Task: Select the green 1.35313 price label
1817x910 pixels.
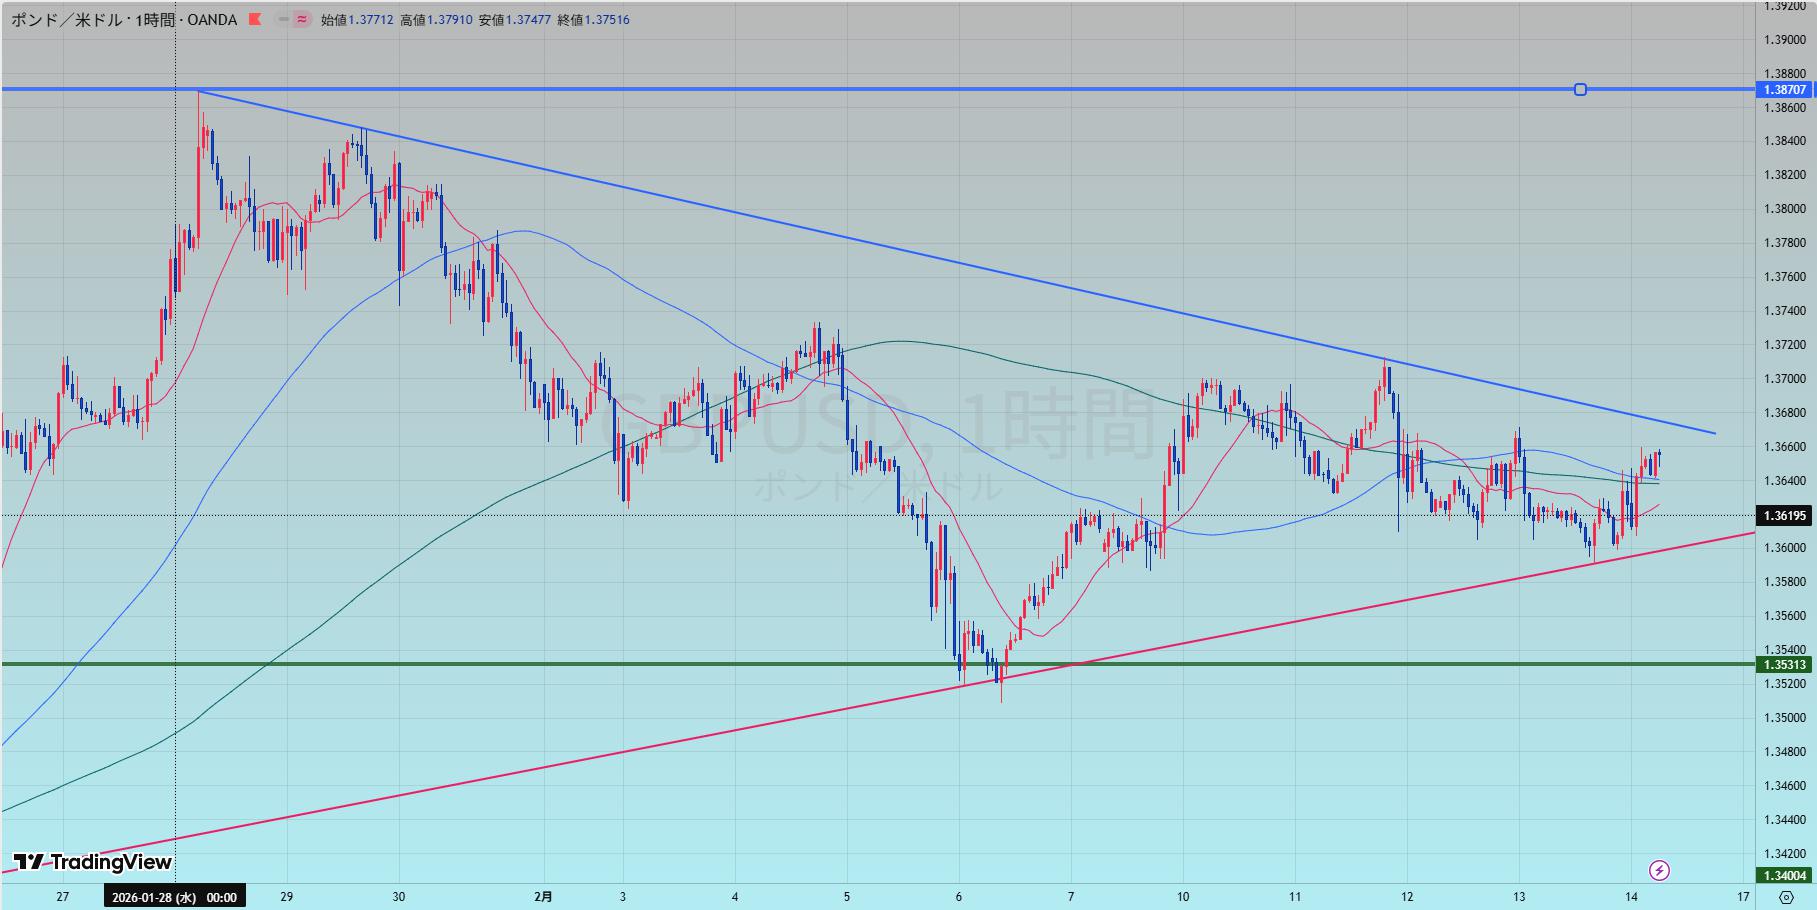Action: click(x=1785, y=665)
